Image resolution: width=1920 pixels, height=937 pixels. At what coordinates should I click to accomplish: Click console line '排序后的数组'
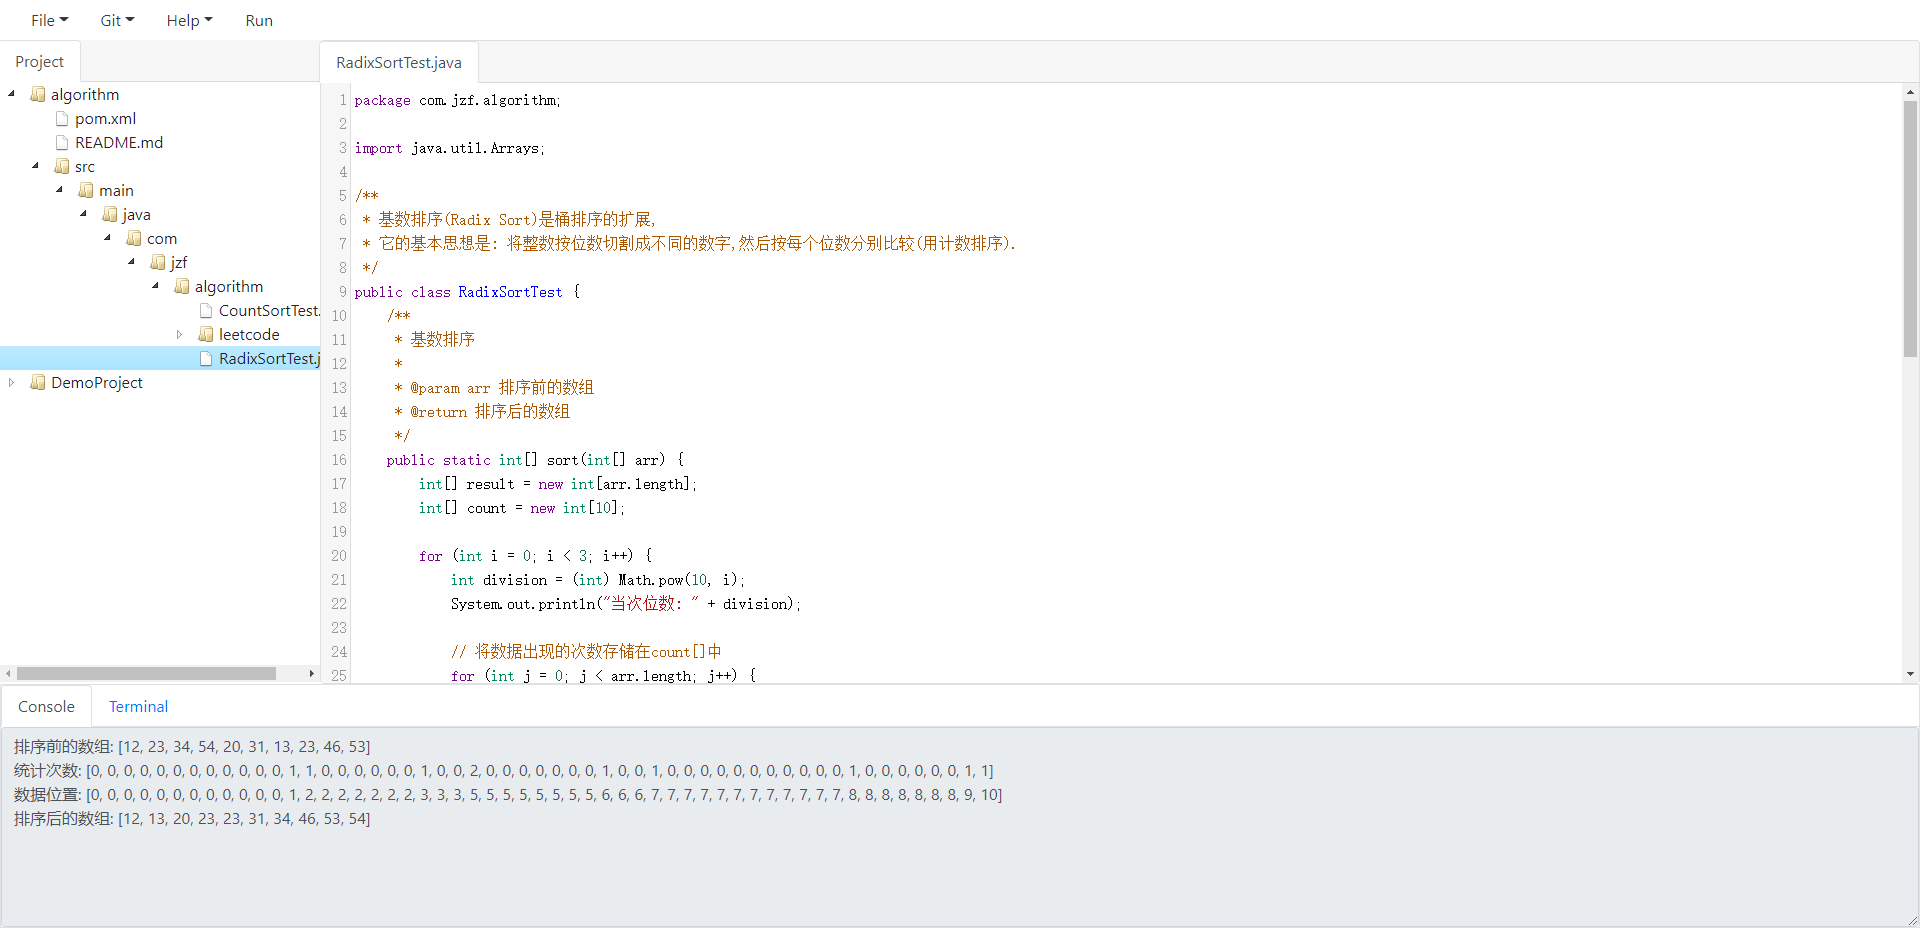pyautogui.click(x=192, y=819)
